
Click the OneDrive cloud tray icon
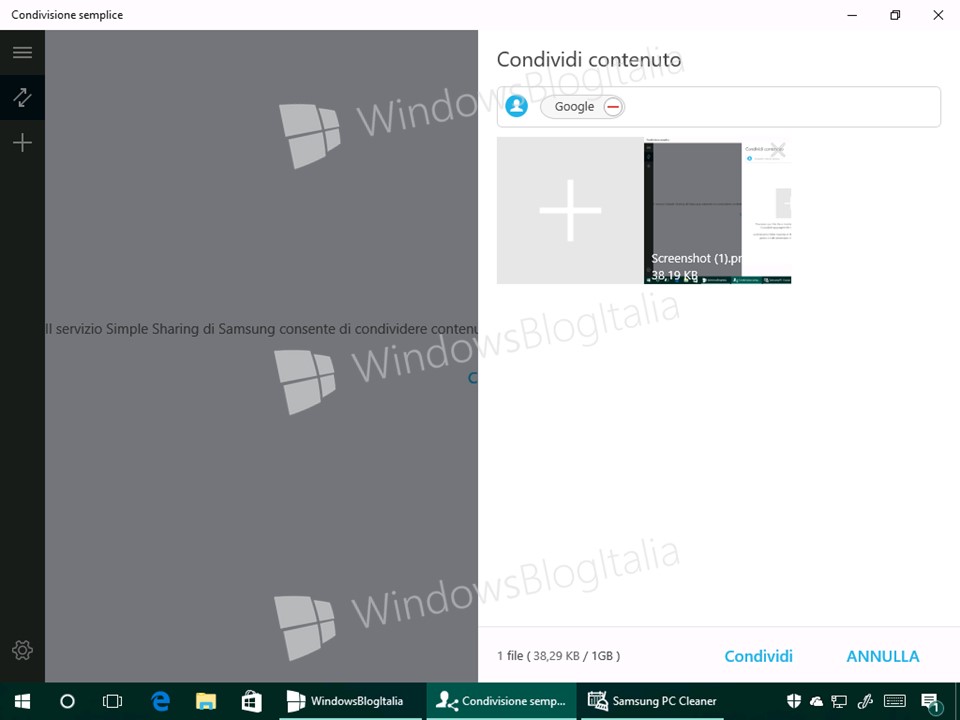pyautogui.click(x=816, y=701)
